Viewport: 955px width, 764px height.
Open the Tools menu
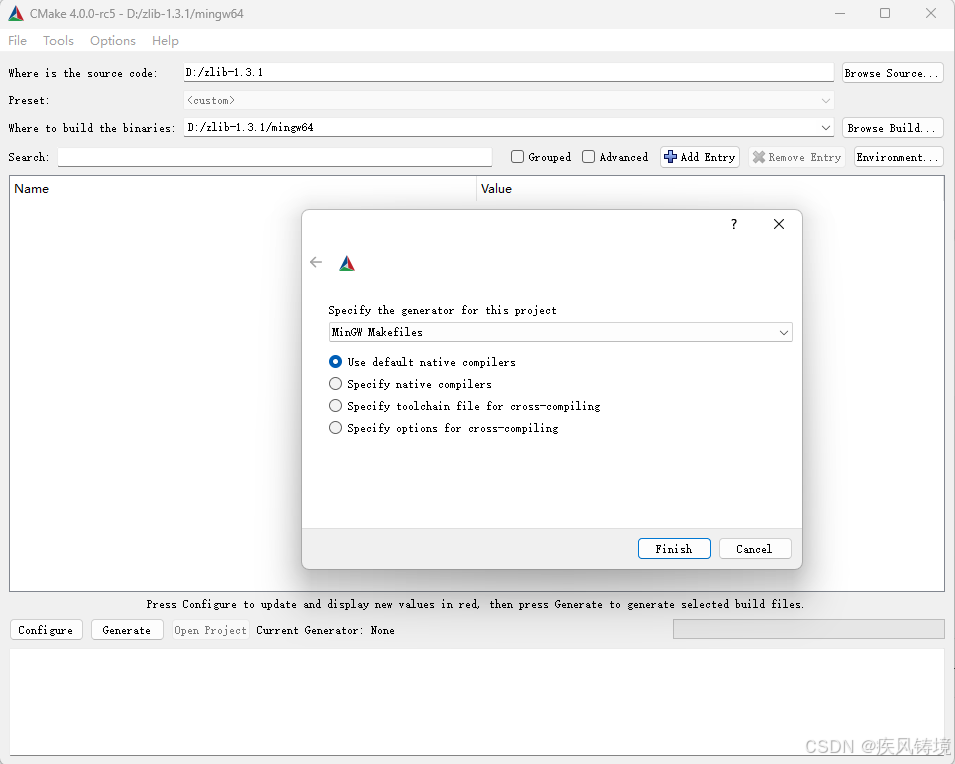pyautogui.click(x=58, y=41)
